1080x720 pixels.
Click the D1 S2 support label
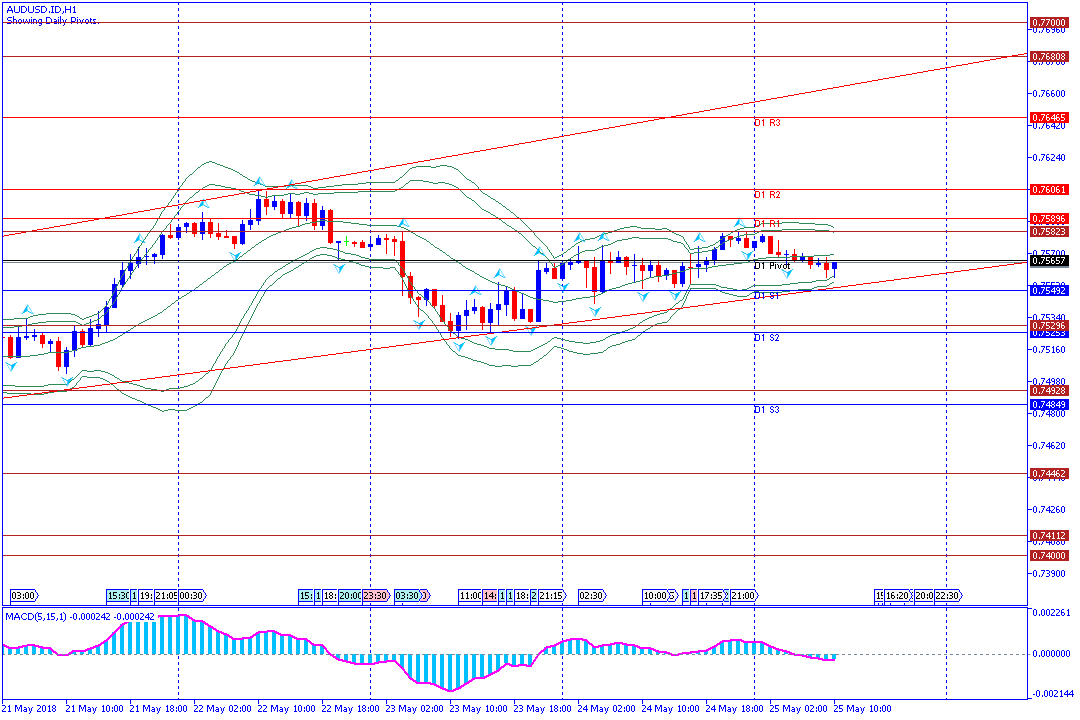click(x=767, y=338)
